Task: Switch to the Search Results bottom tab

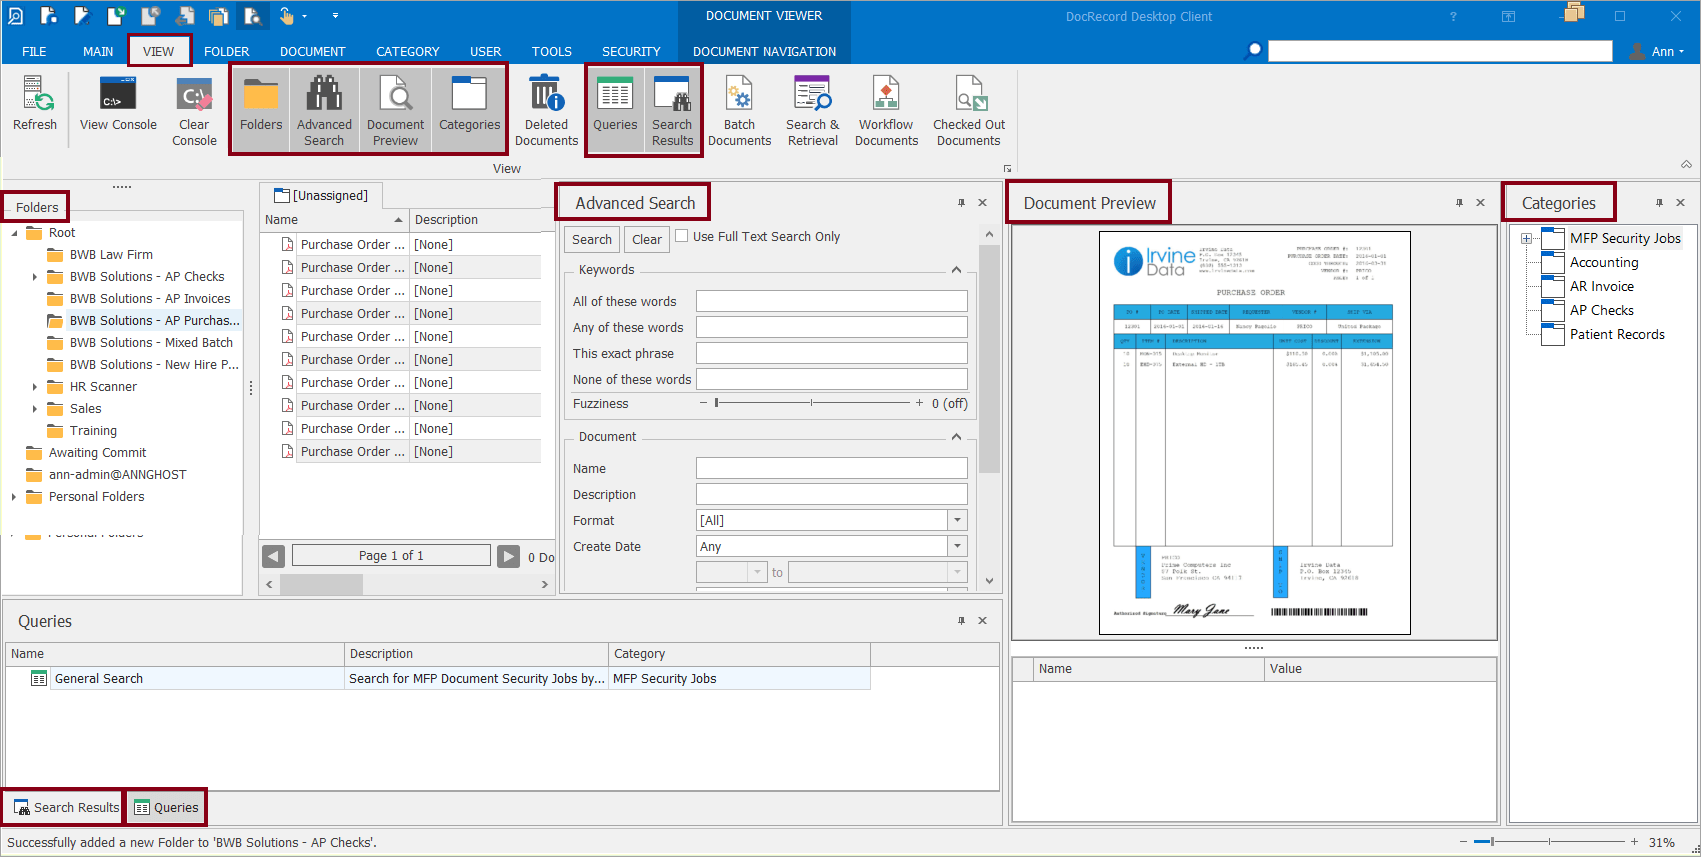Action: tap(66, 807)
